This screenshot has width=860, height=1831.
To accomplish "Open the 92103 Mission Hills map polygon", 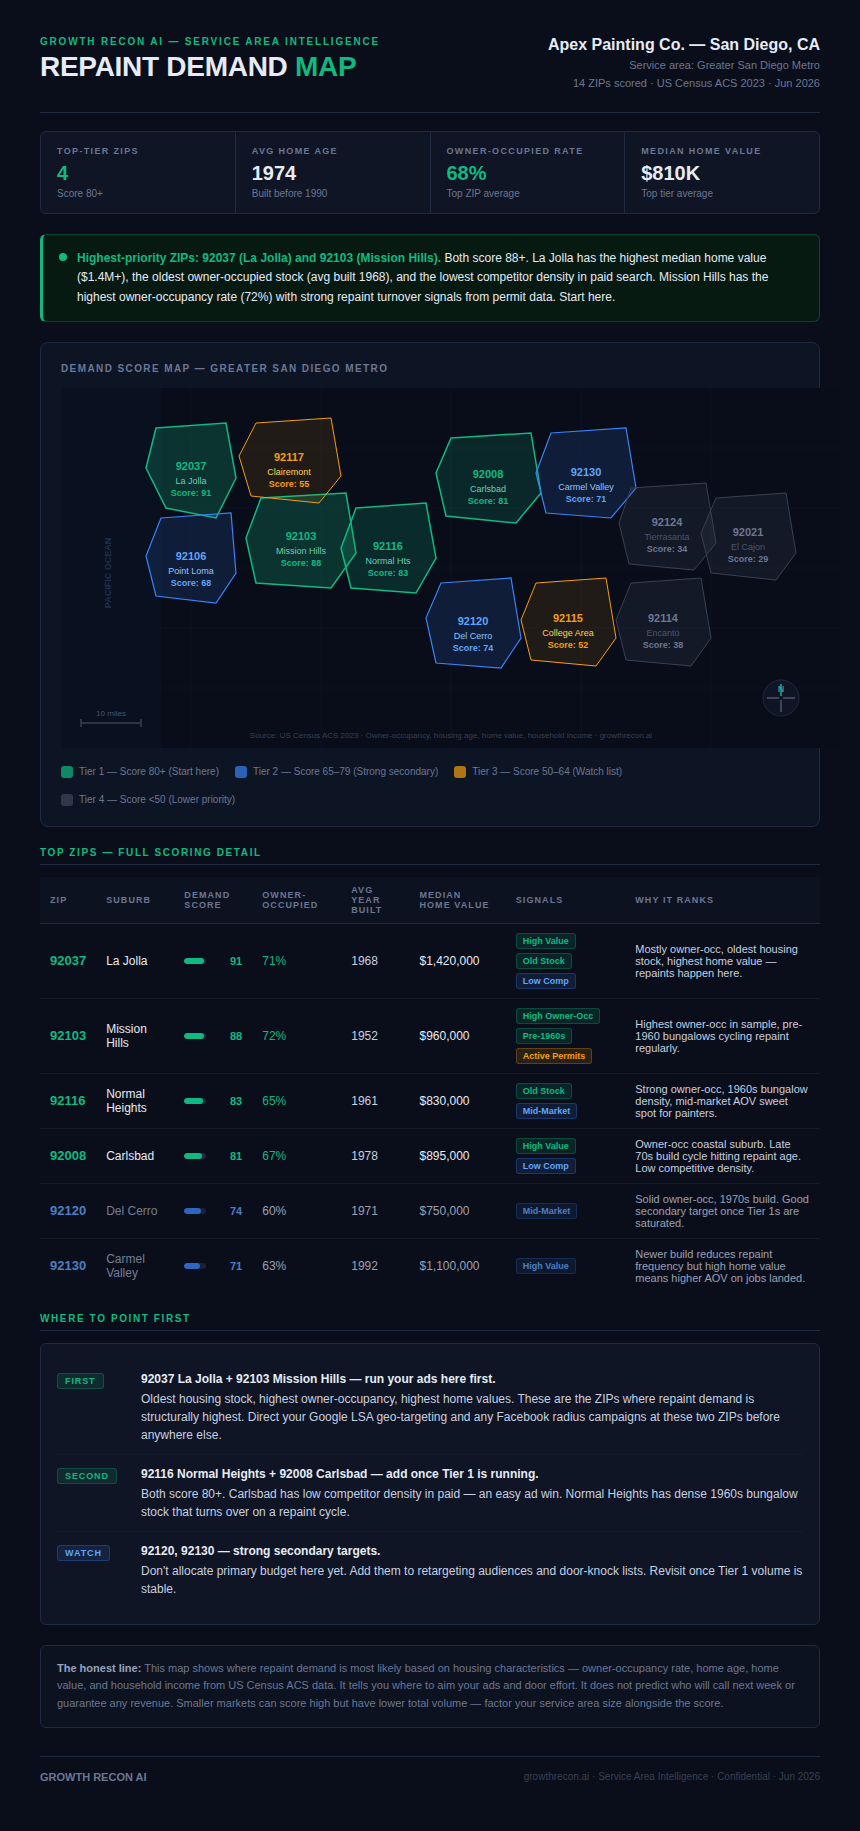I will coord(300,541).
